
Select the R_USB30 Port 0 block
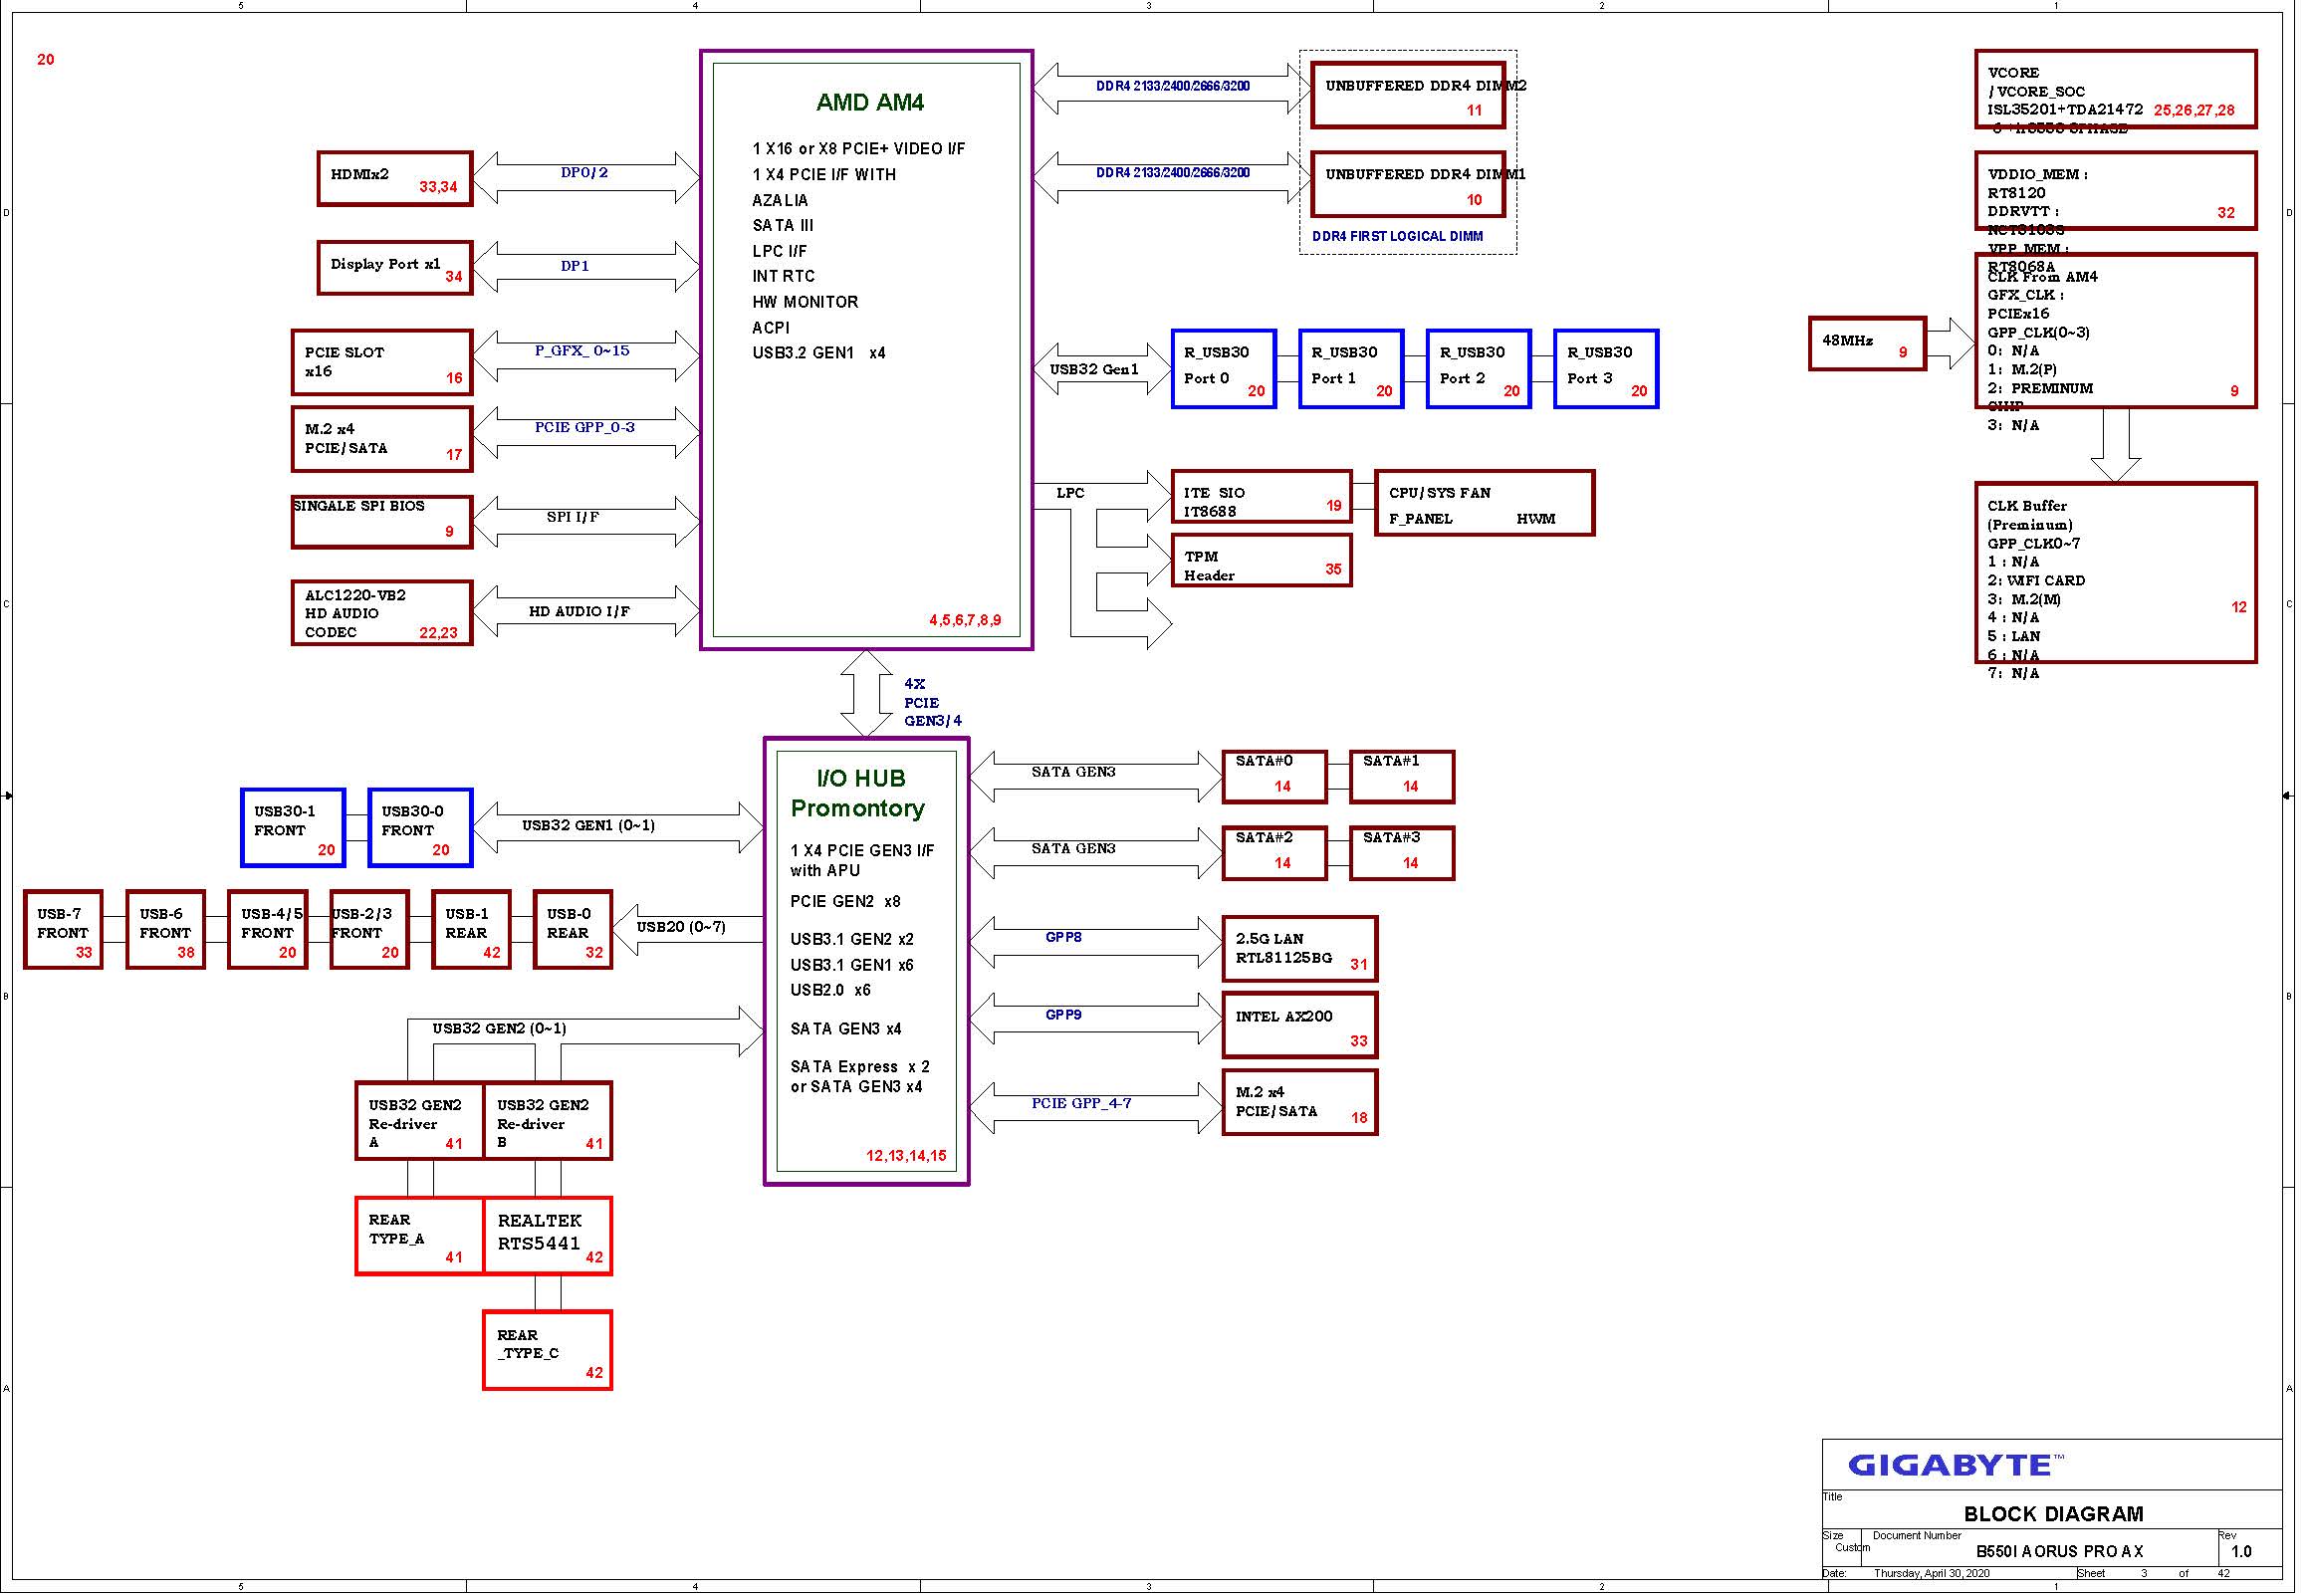pyautogui.click(x=1224, y=369)
